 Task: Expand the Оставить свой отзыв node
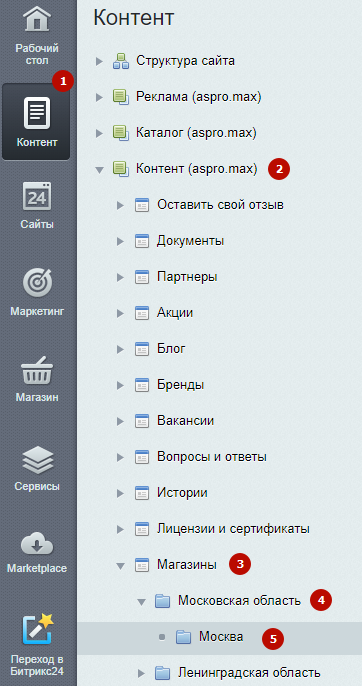120,205
